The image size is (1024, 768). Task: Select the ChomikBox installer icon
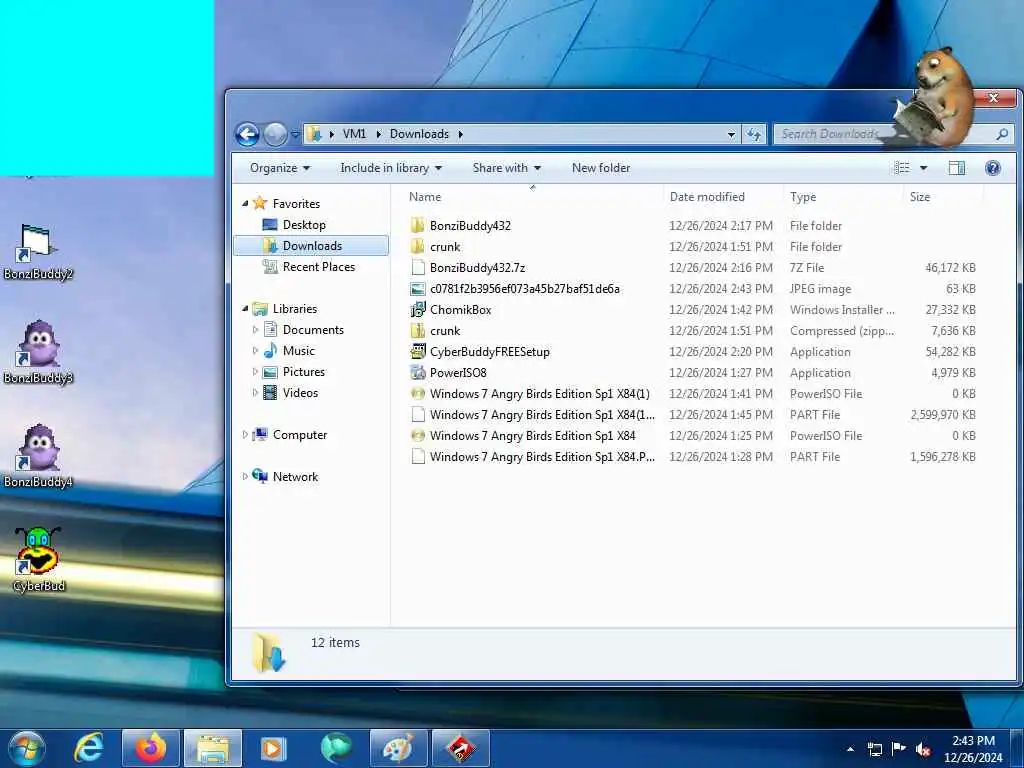click(417, 310)
